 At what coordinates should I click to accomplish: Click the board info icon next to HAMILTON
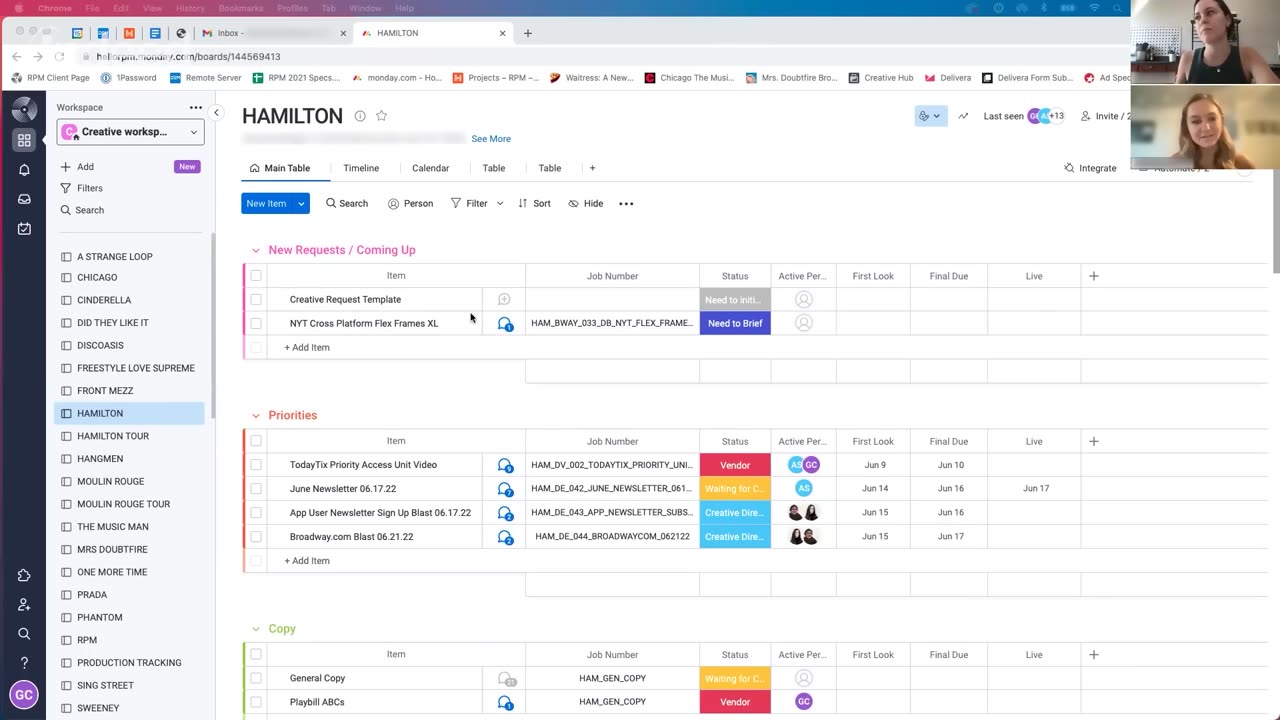[360, 116]
